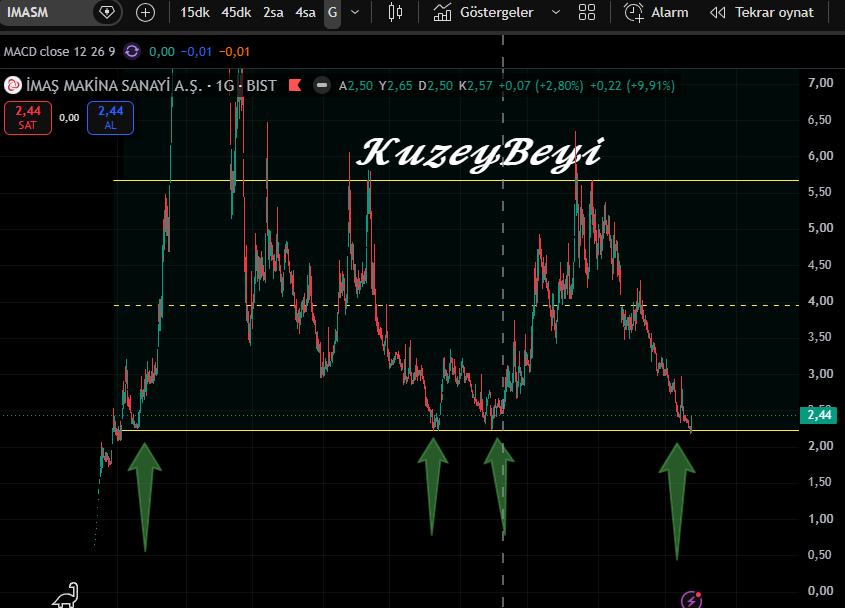Click the 4,00 price scale label
Image resolution: width=845 pixels, height=608 pixels.
[821, 301]
